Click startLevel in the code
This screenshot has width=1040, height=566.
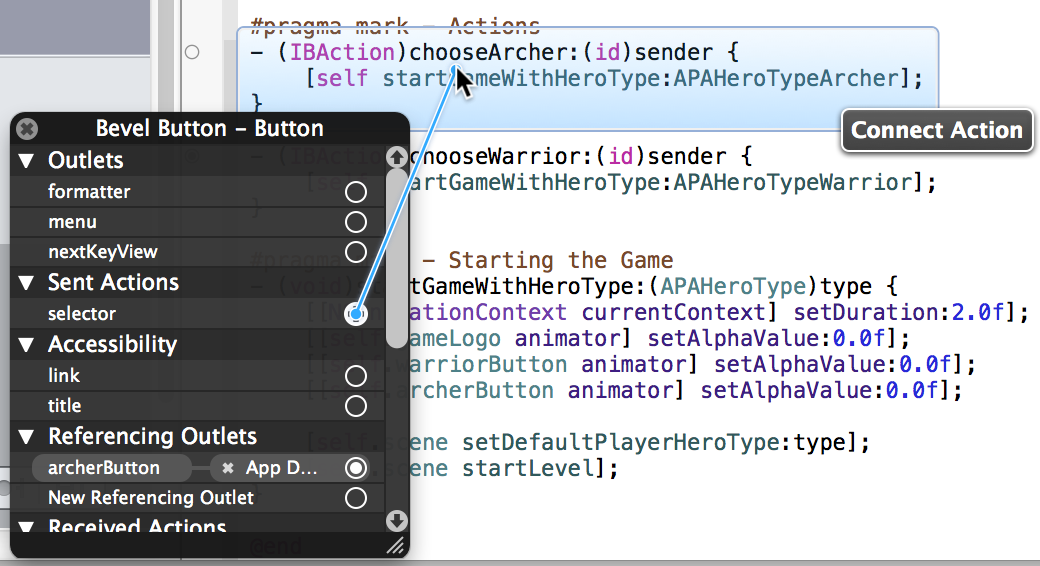[x=527, y=468]
